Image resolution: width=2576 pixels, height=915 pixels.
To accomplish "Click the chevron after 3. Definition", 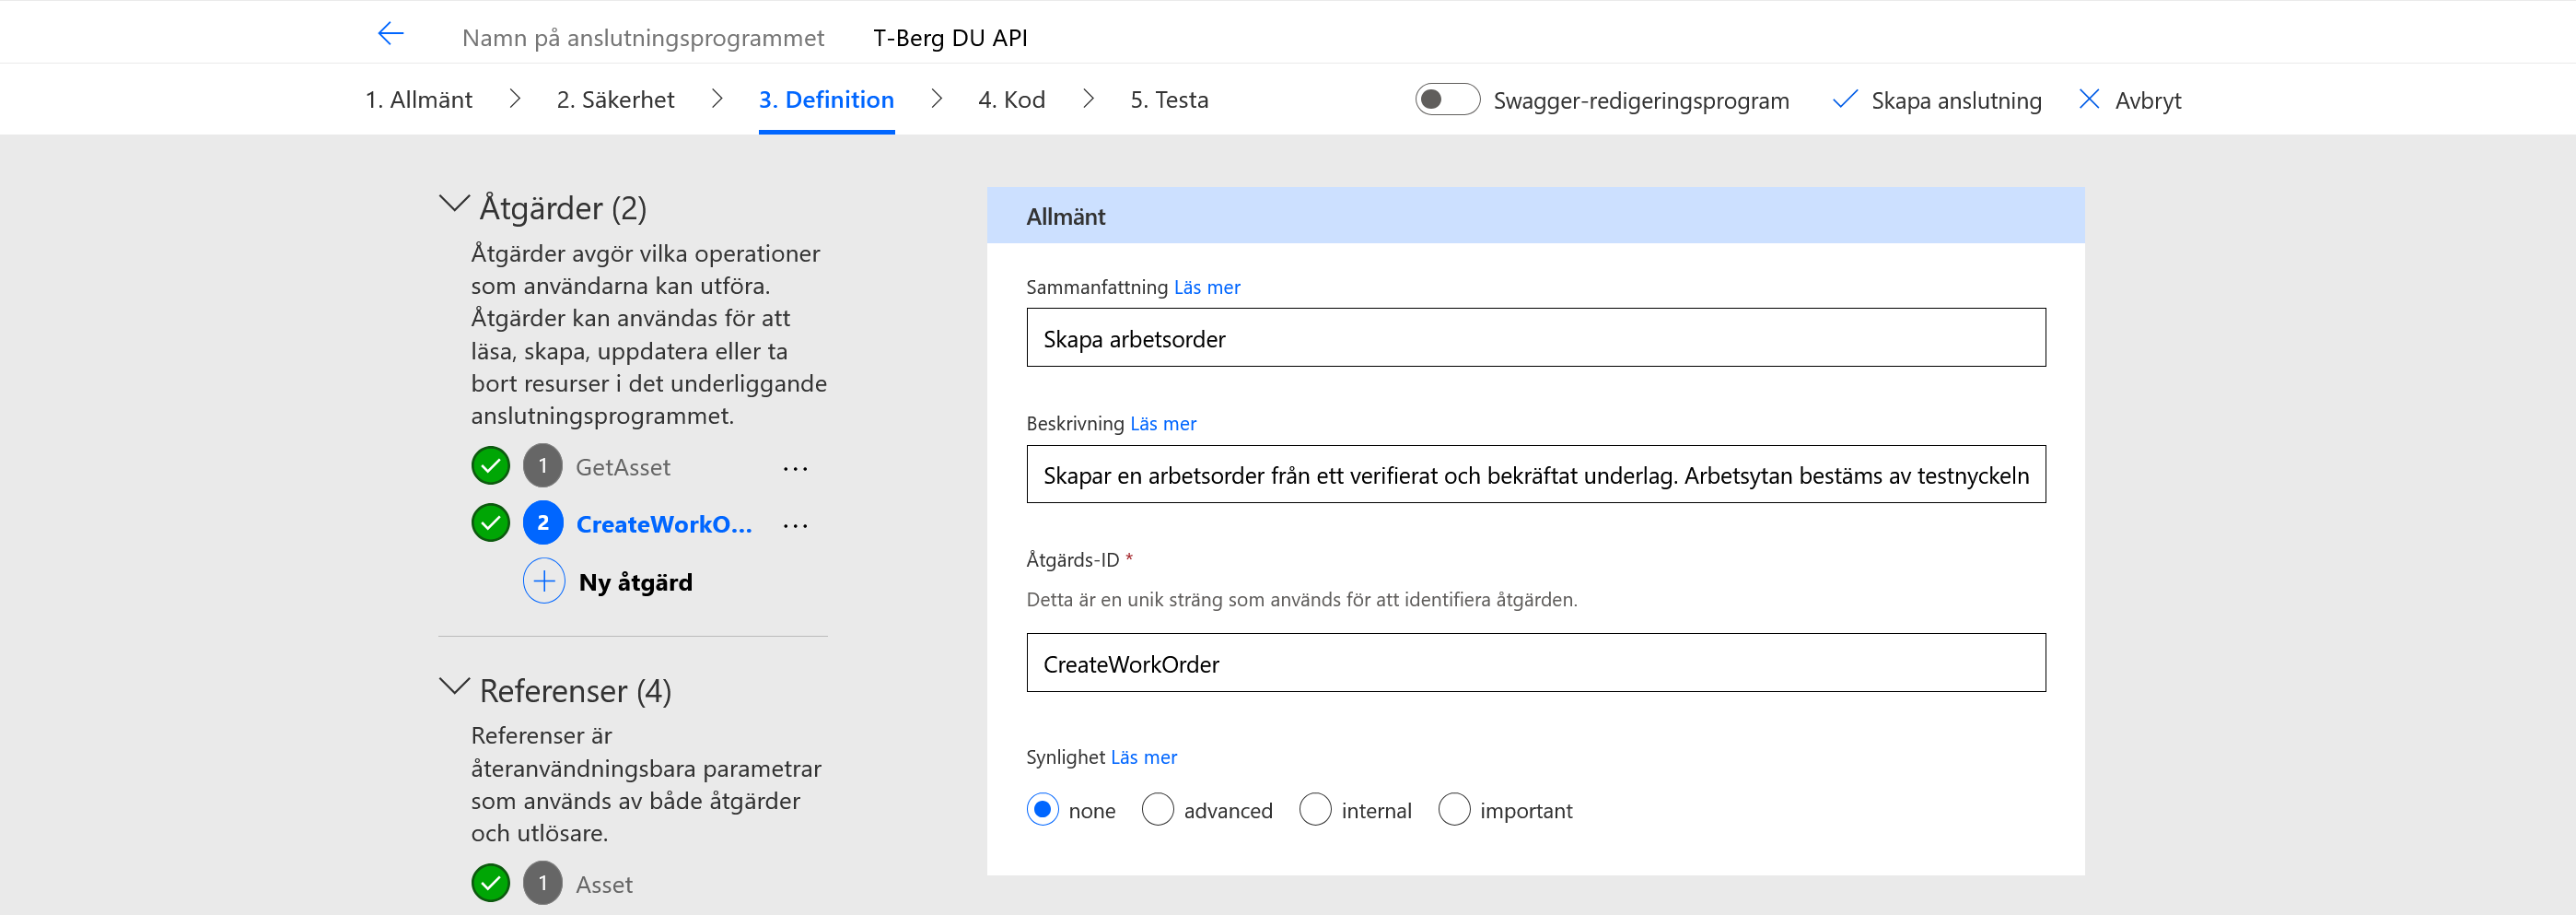I will (x=936, y=99).
